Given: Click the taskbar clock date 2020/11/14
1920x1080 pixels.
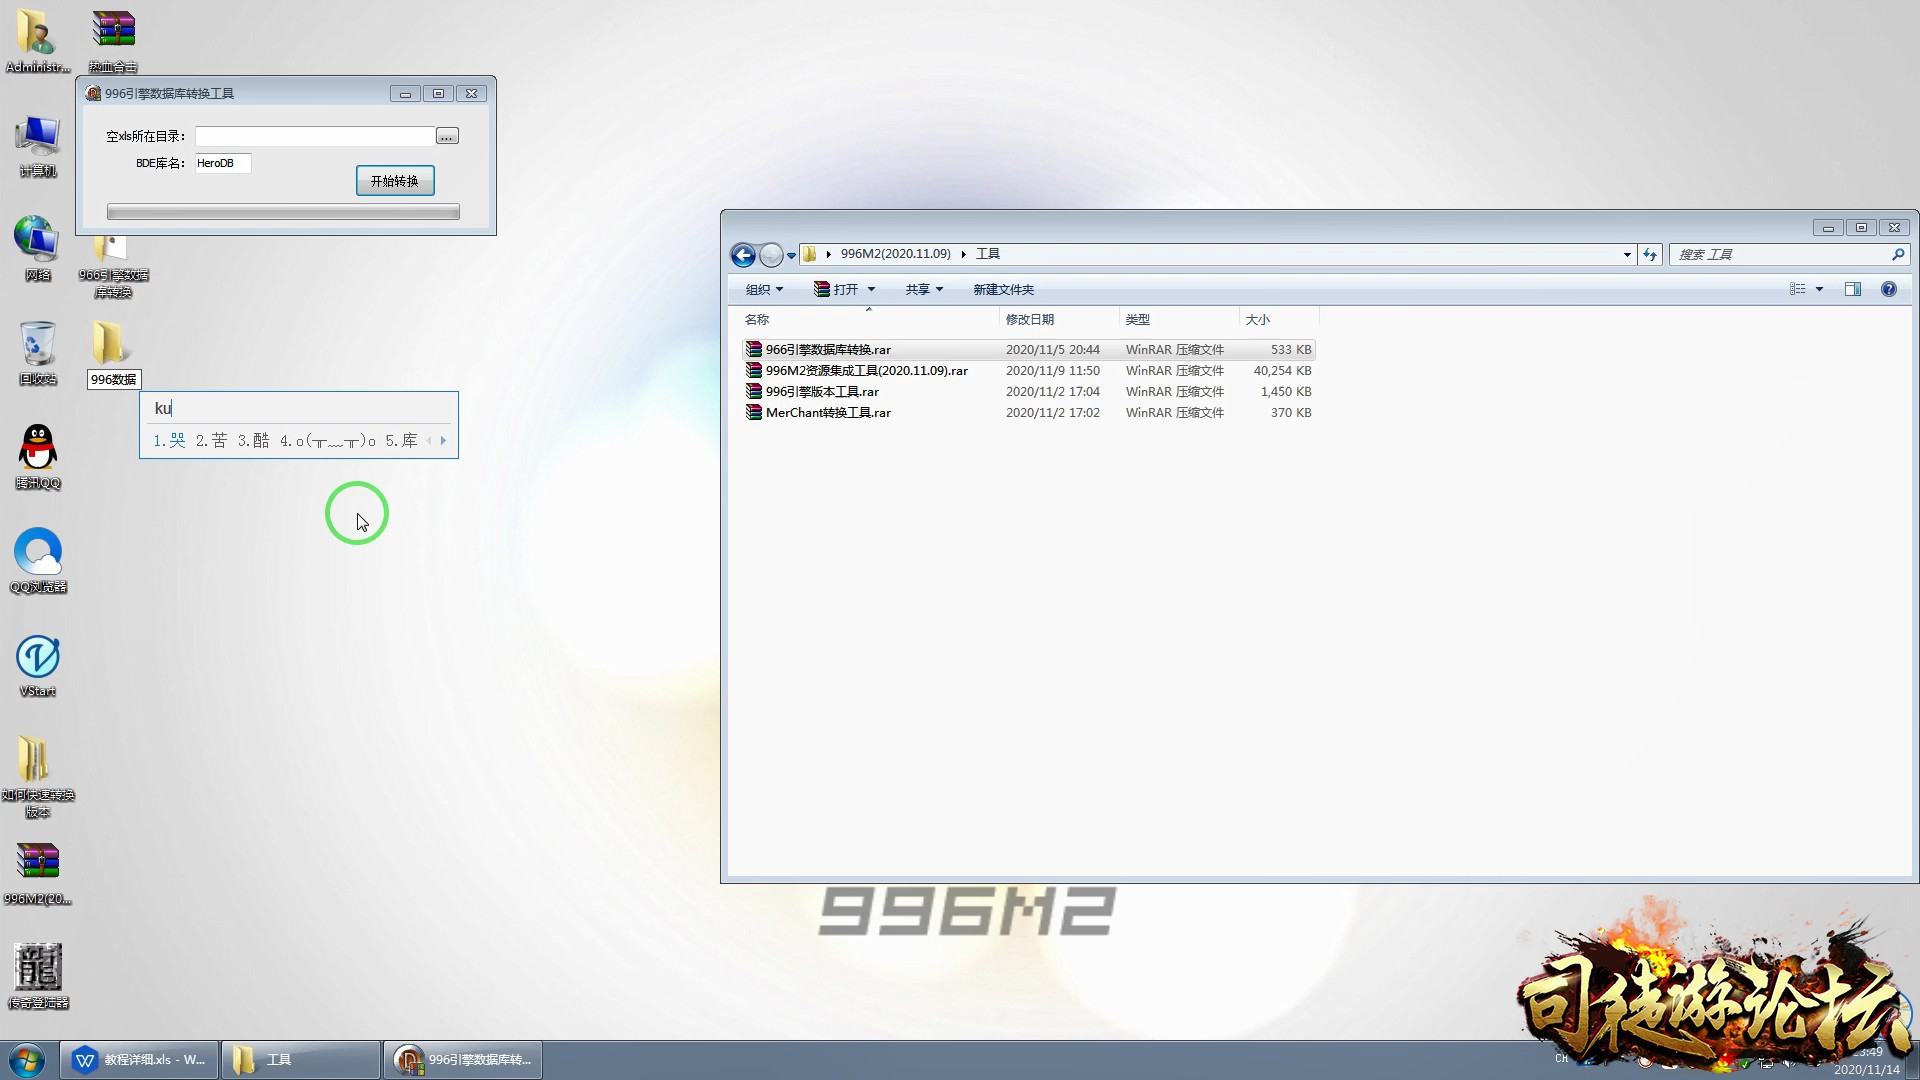Looking at the screenshot, I should click(x=1866, y=1070).
